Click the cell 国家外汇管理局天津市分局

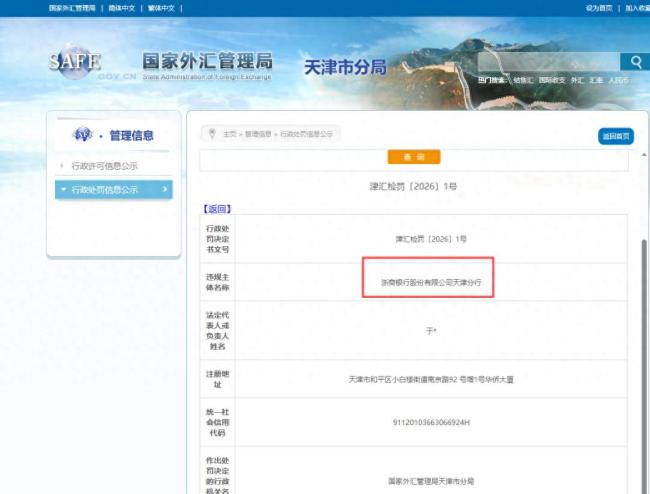(x=431, y=481)
